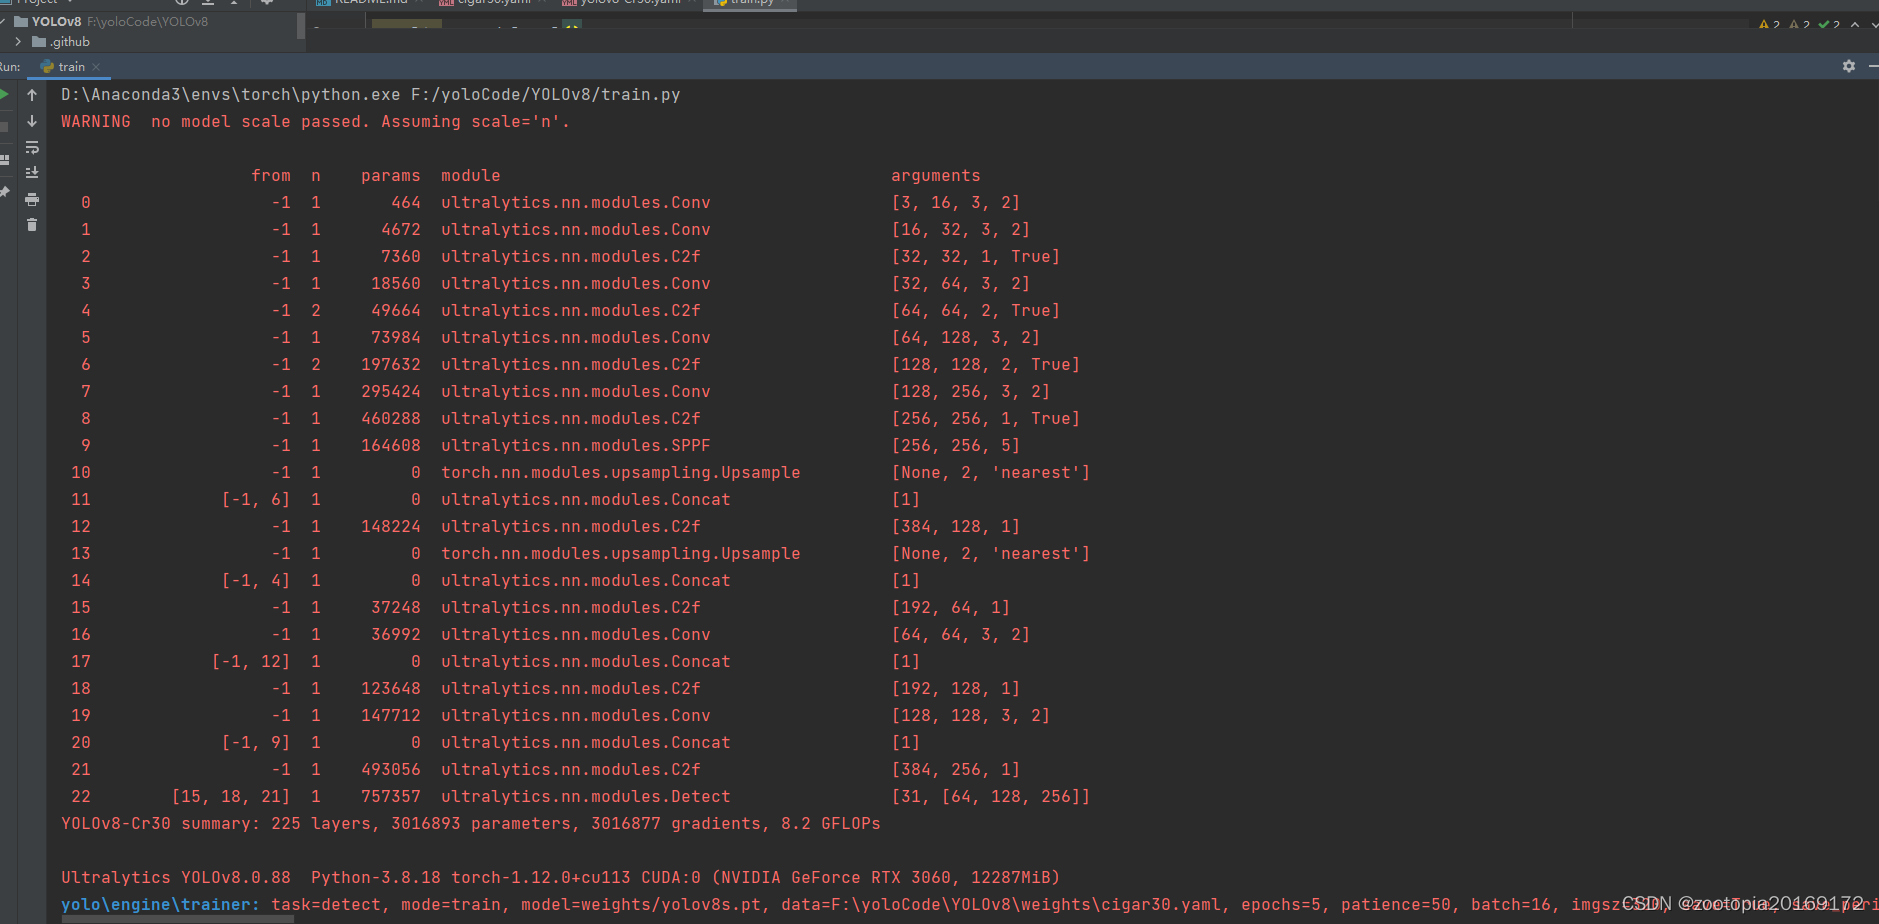Go down the stack trace in the console

pyautogui.click(x=32, y=121)
